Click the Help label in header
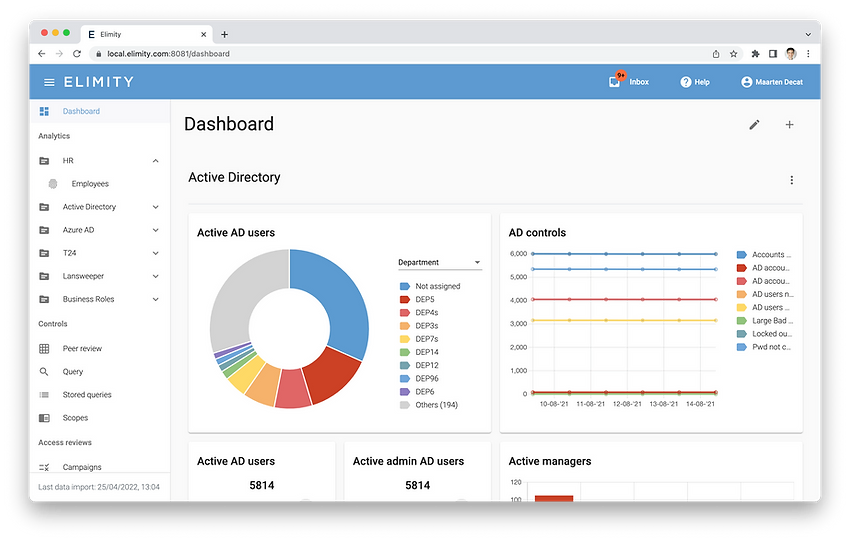Image resolution: width=850 pixels, height=542 pixels. [x=702, y=82]
